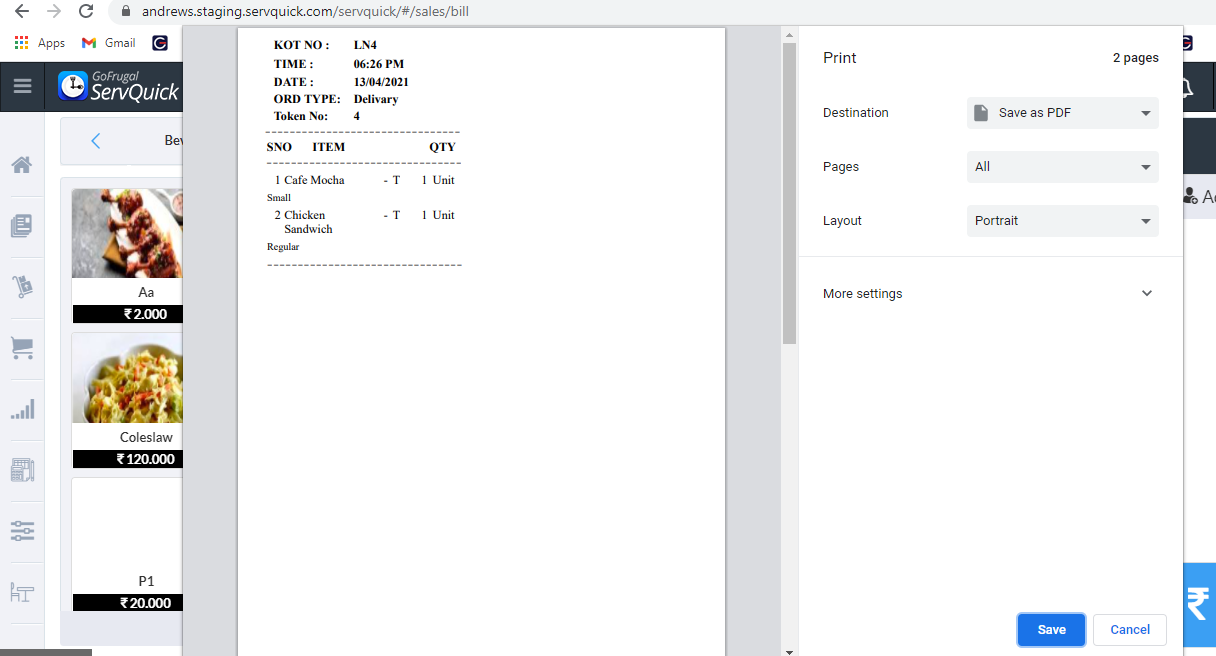Open the Home icon in sidebar
Image resolution: width=1216 pixels, height=656 pixels.
coord(22,165)
